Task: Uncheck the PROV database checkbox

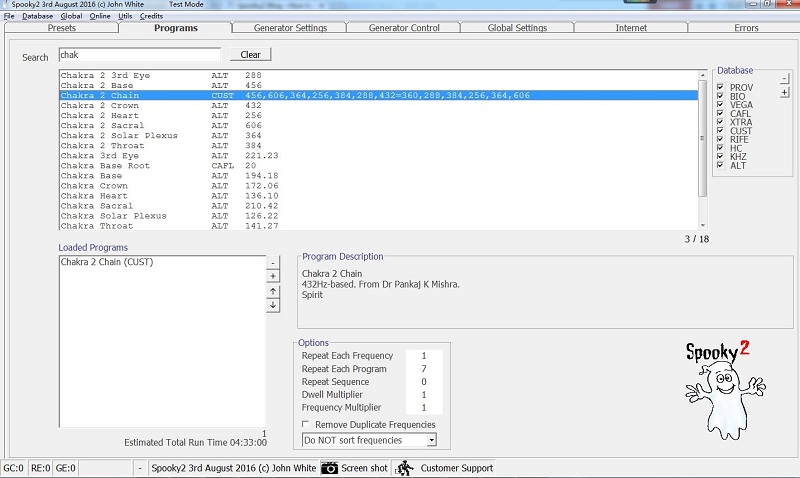Action: pos(720,88)
